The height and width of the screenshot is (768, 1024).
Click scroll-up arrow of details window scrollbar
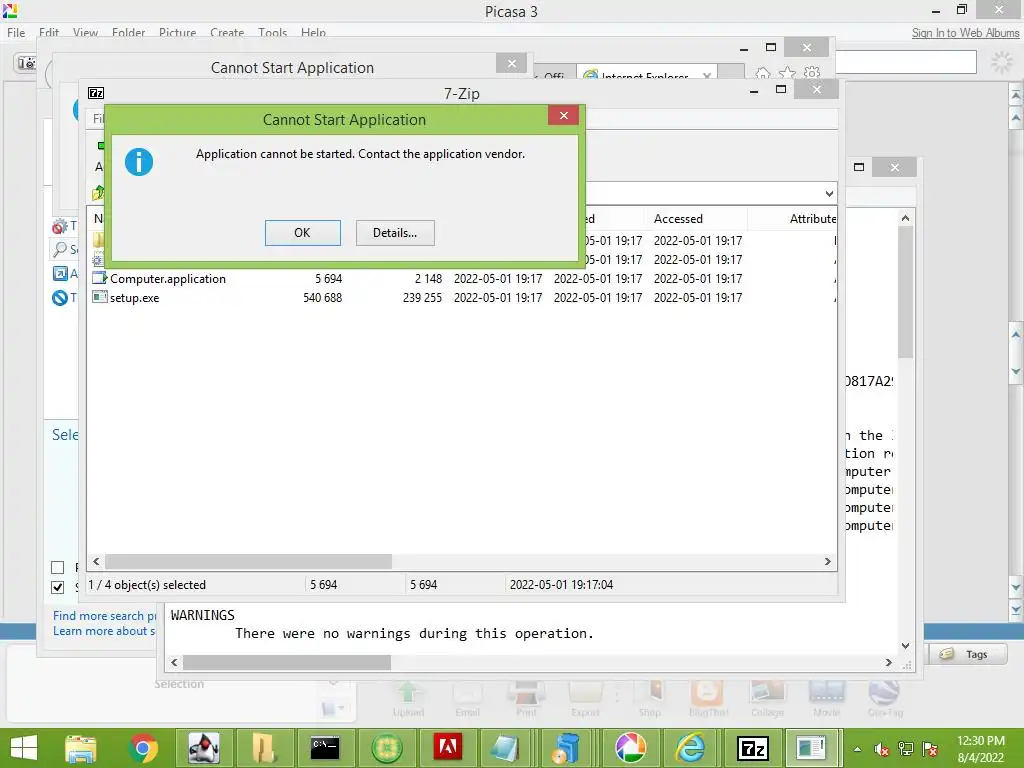point(905,218)
